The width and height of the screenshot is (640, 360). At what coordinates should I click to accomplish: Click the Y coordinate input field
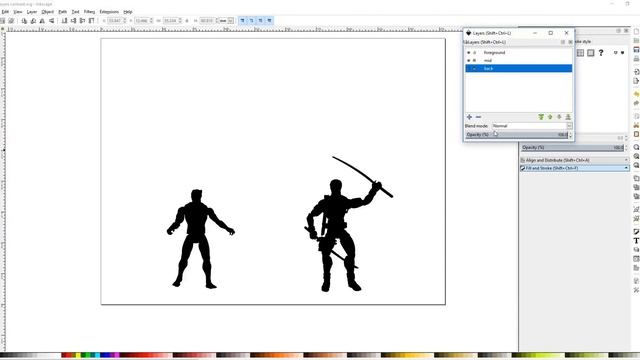click(144, 20)
